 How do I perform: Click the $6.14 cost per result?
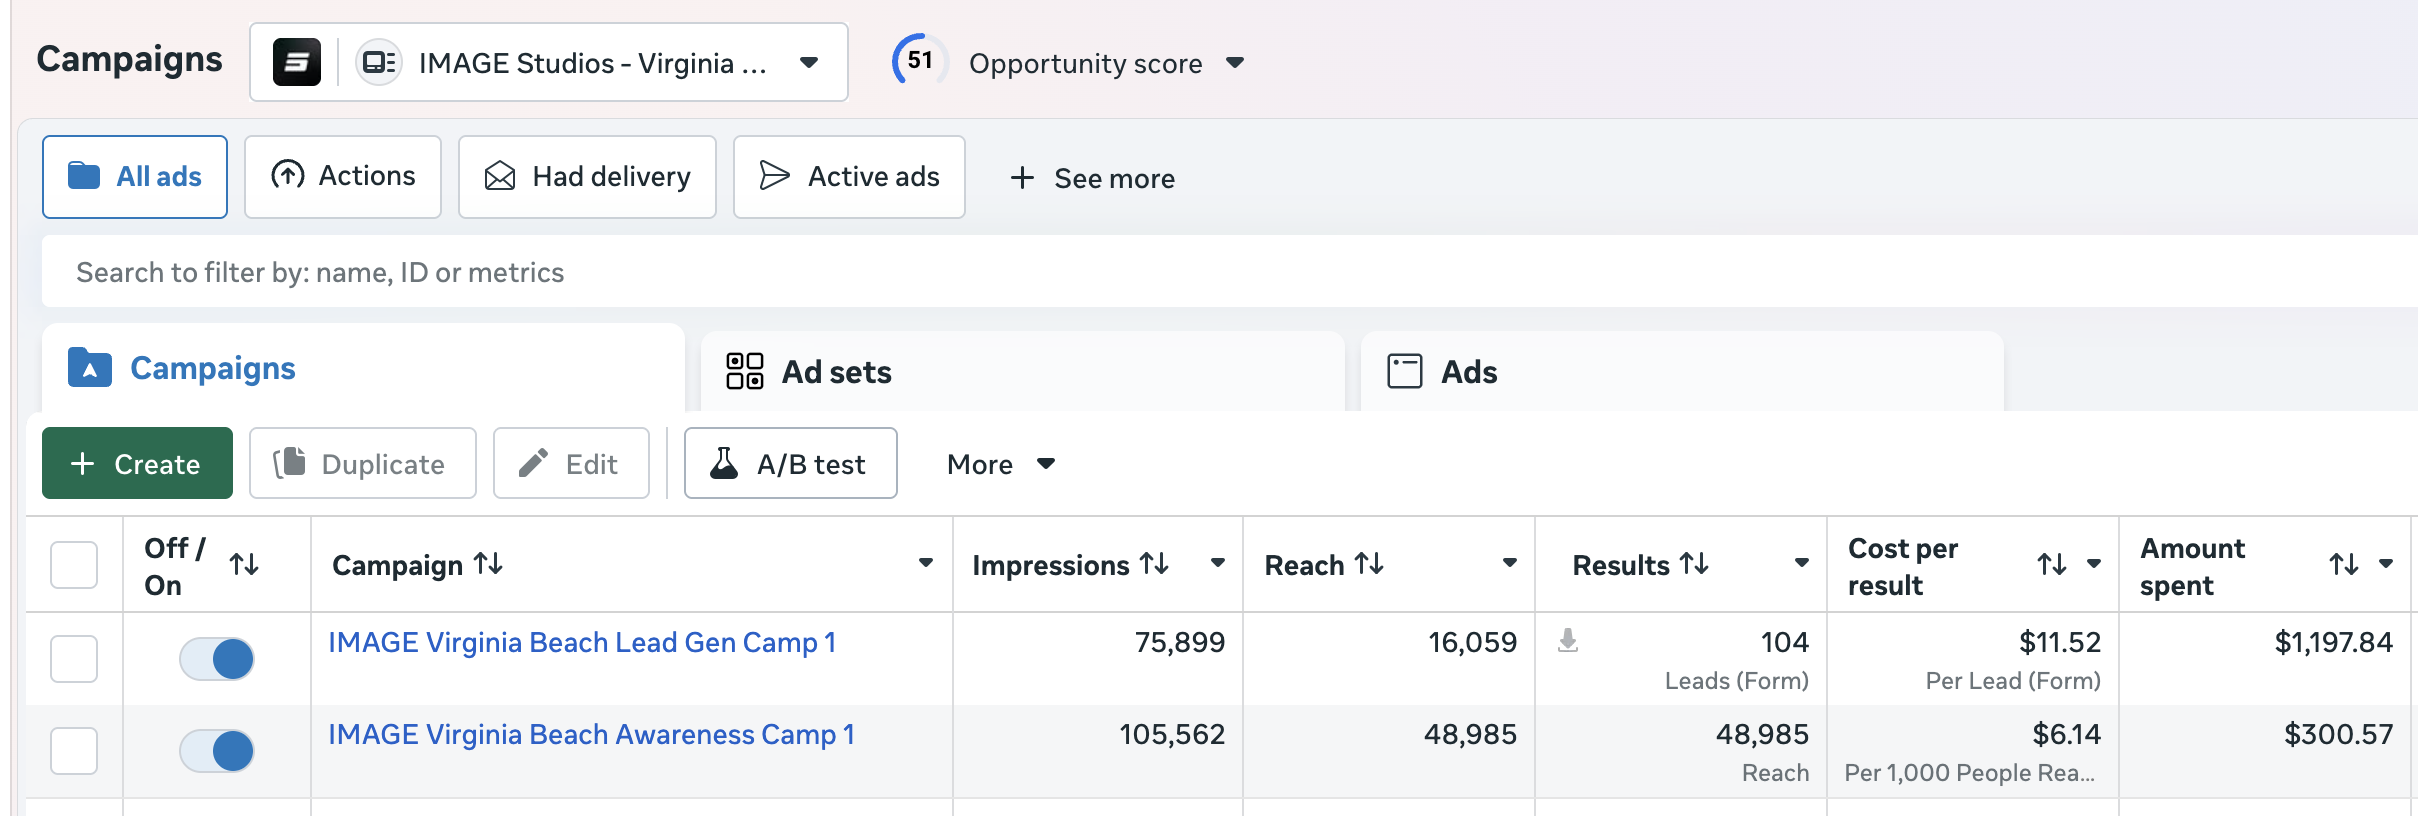tap(2066, 734)
